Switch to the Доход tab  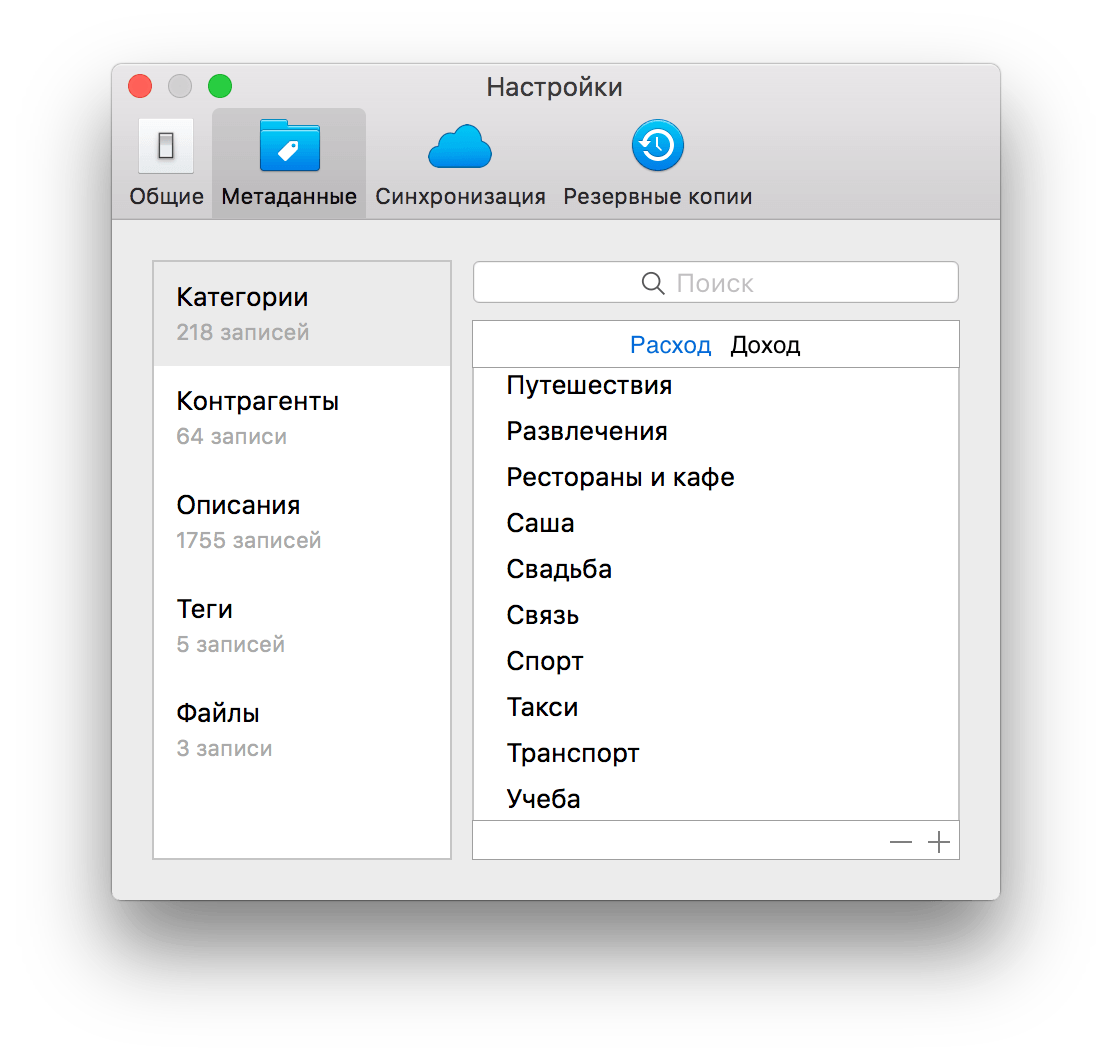(765, 345)
